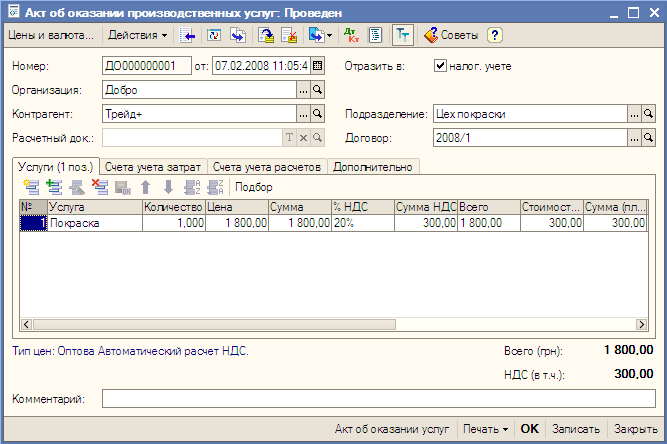
Task: Open the help question mark icon
Action: click(494, 35)
